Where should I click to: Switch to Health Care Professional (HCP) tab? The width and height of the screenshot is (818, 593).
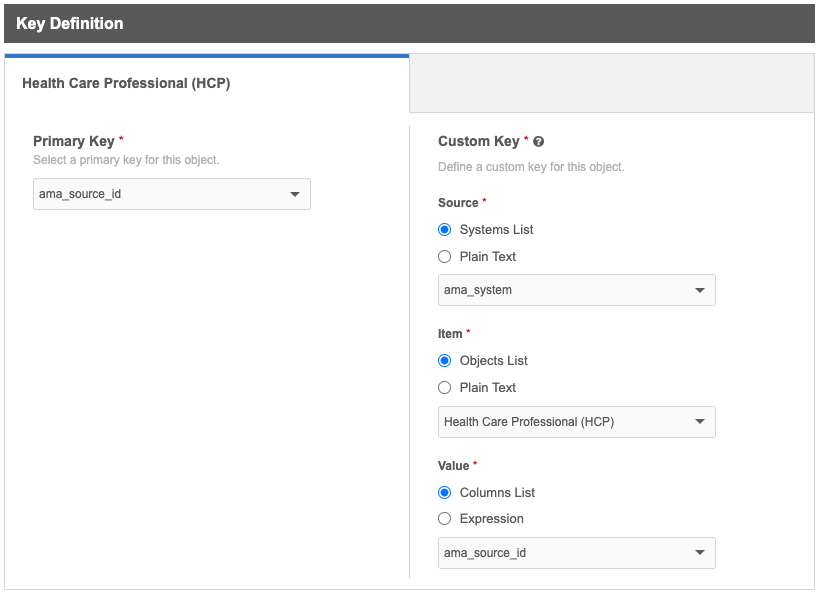coord(127,84)
